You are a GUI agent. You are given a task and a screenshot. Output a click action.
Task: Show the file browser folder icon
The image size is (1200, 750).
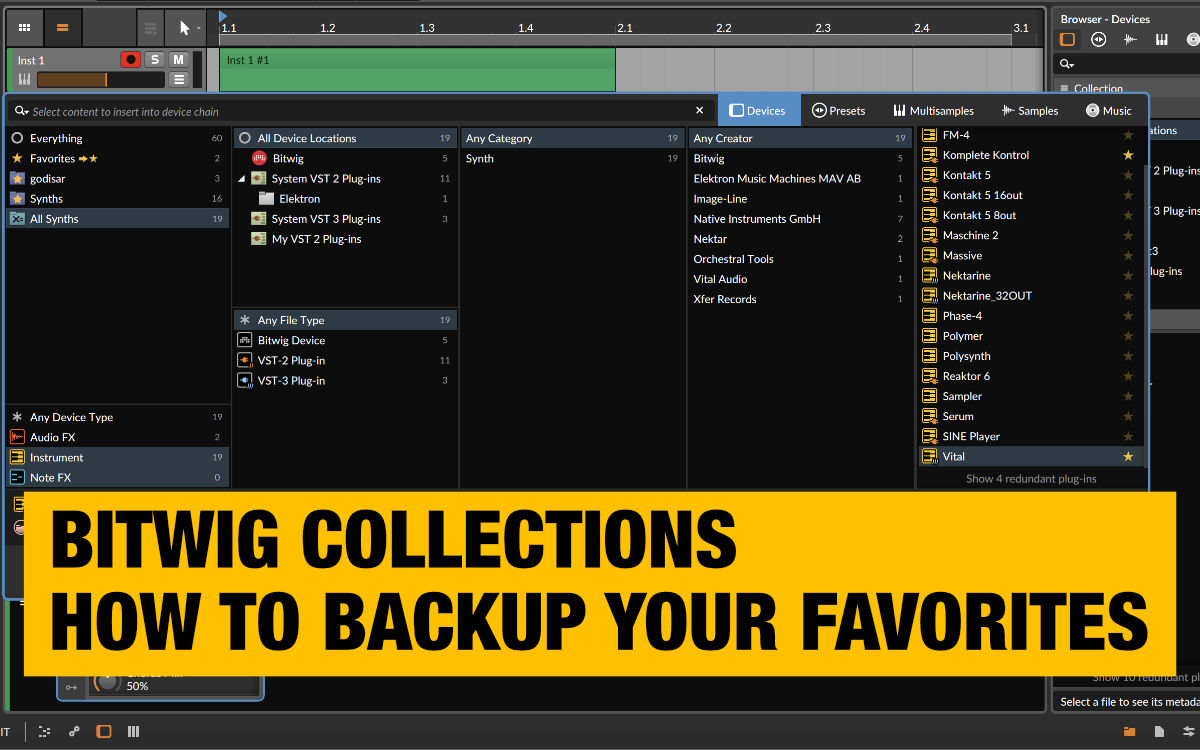tap(1129, 731)
